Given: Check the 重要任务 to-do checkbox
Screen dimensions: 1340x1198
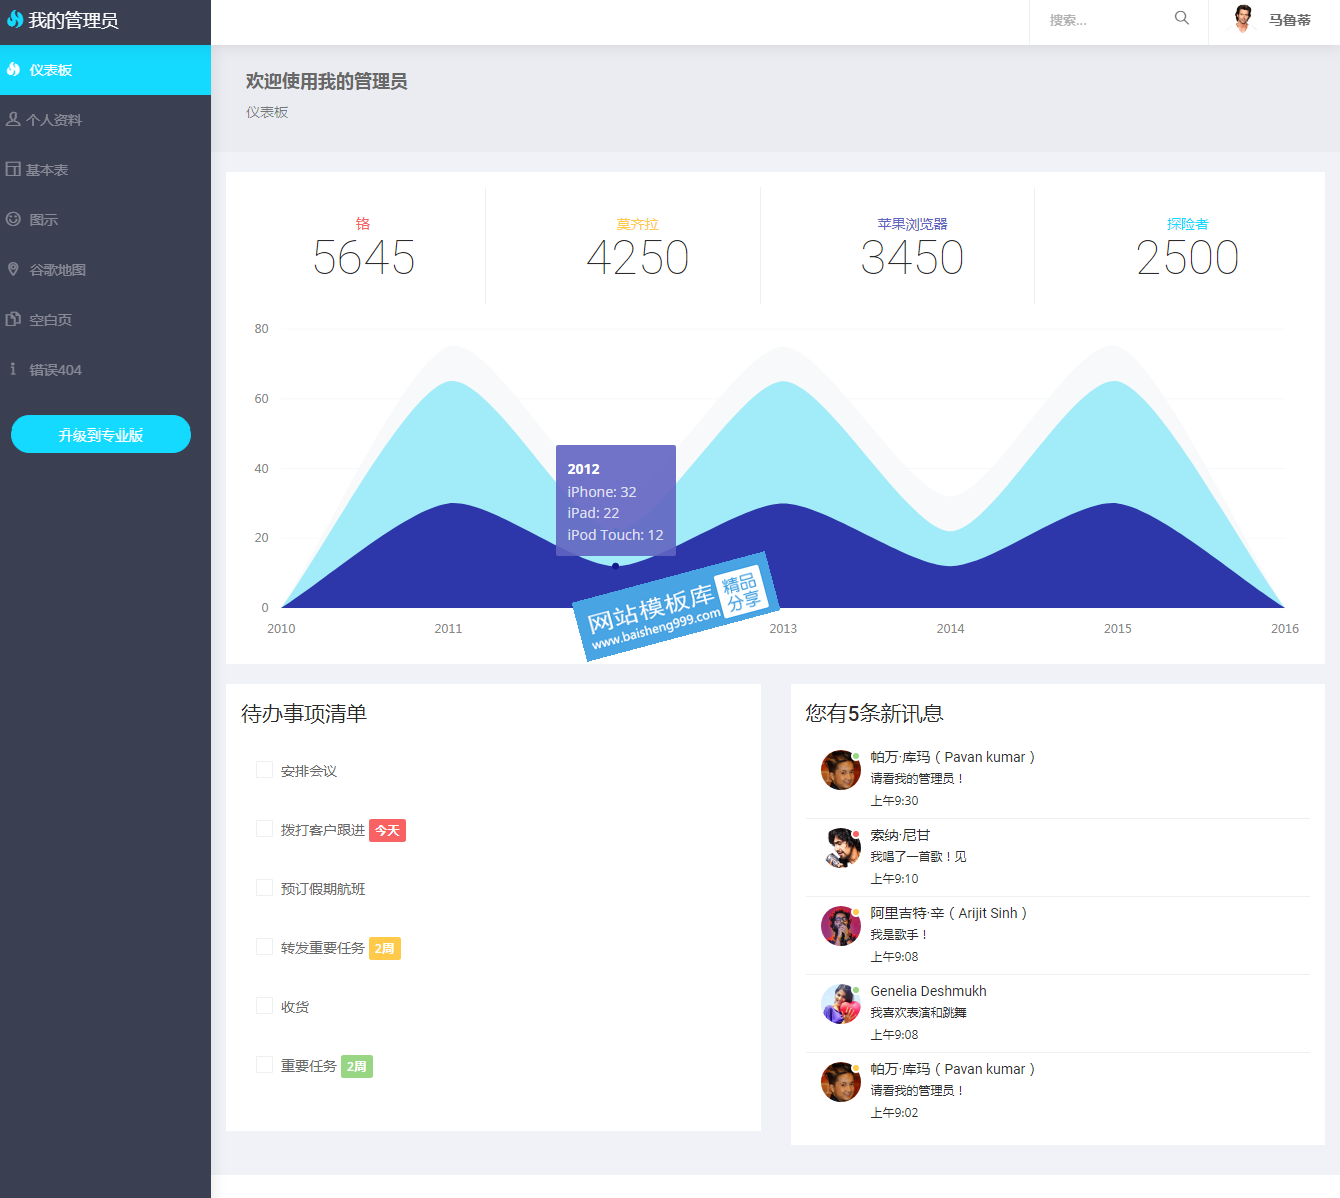Looking at the screenshot, I should point(264,1065).
